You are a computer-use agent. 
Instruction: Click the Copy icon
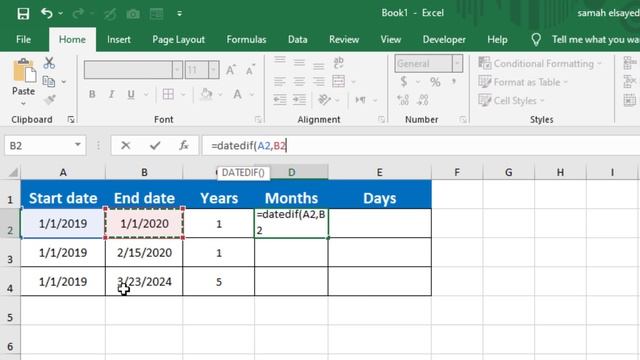click(x=49, y=82)
